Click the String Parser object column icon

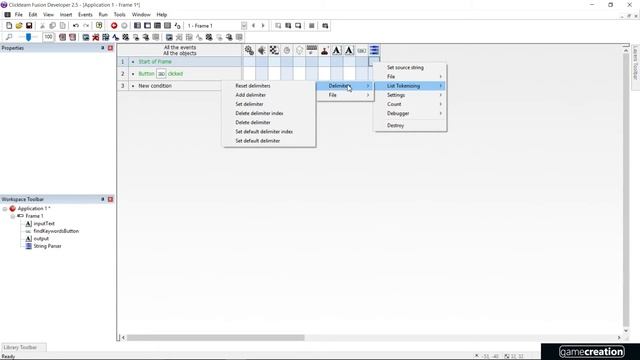[x=374, y=50]
